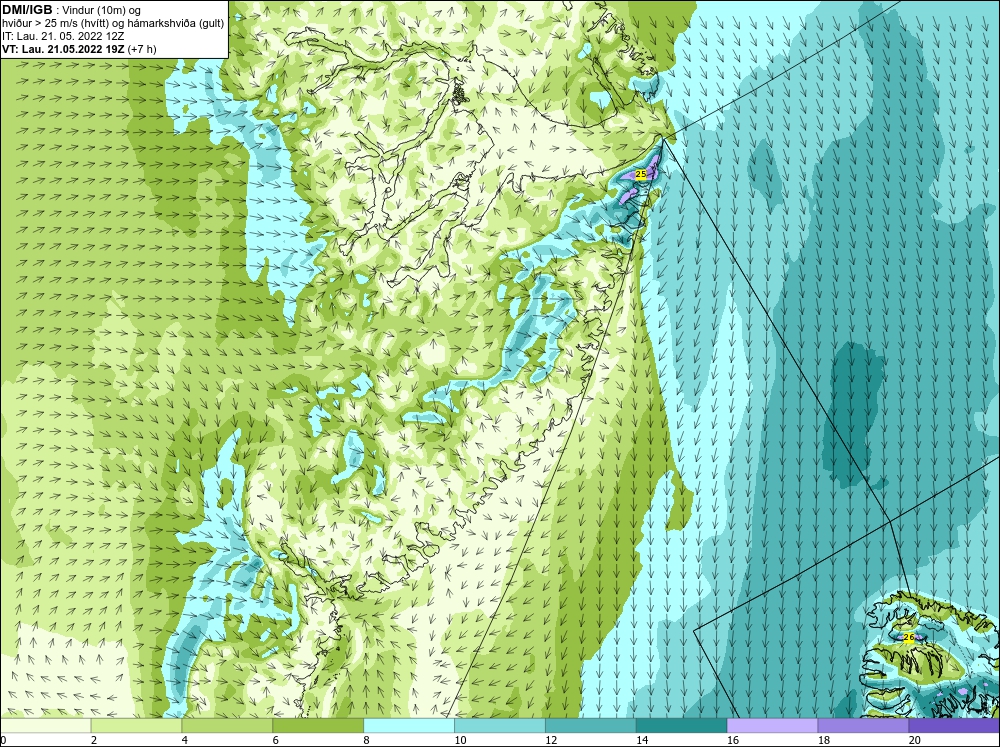Select the 0–2 m/s pale yellow legend swatch
Image resolution: width=1000 pixels, height=747 pixels.
point(45,725)
